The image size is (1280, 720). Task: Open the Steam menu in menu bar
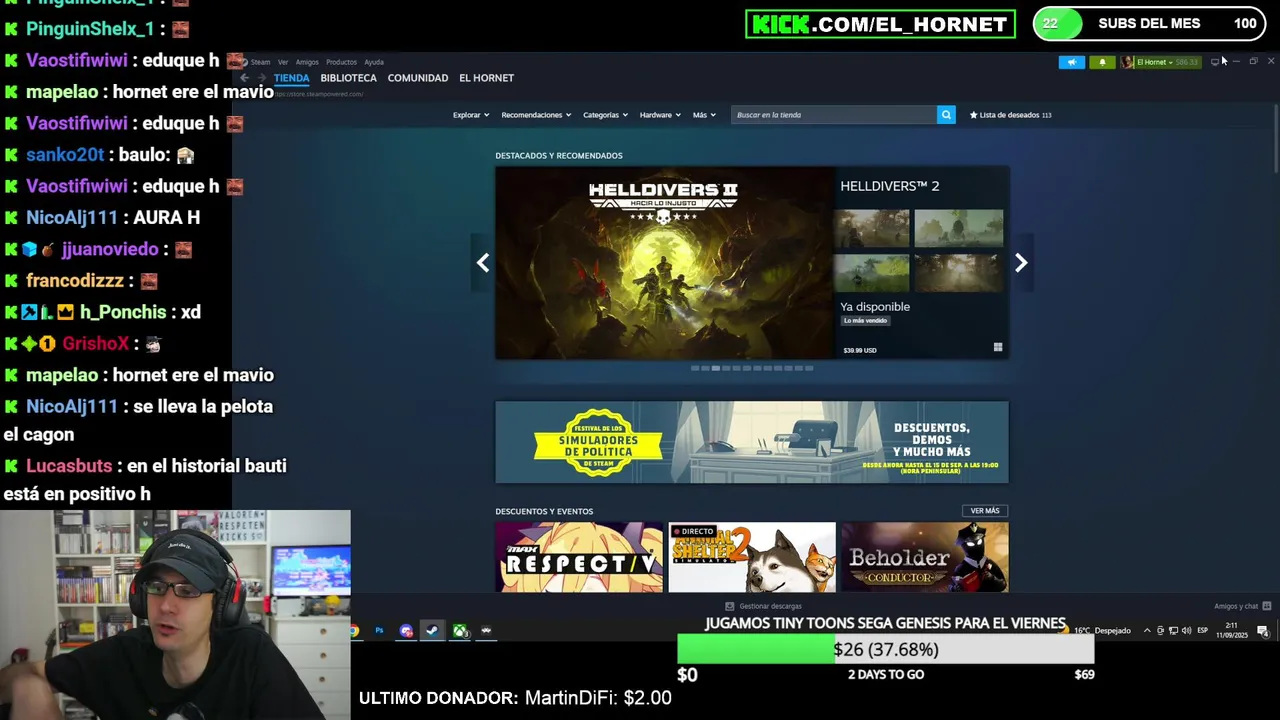point(261,62)
